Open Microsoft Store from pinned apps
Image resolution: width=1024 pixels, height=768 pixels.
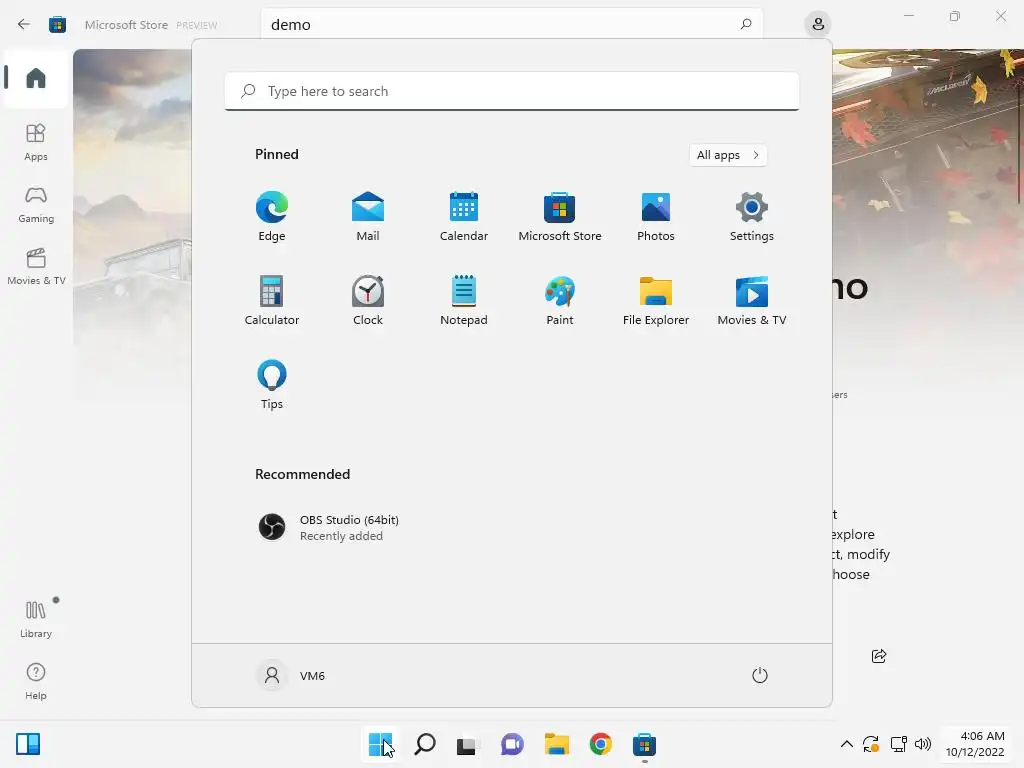coord(560,216)
